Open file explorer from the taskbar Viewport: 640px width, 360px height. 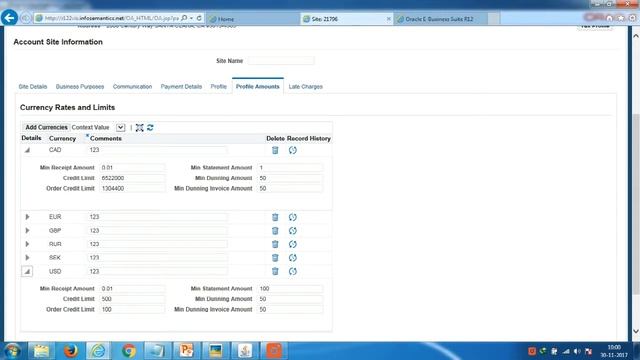[x=41, y=351]
